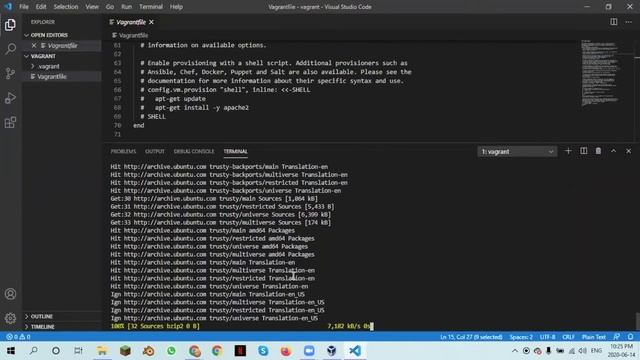Kill terminal with trash icon

pyautogui.click(x=598, y=151)
